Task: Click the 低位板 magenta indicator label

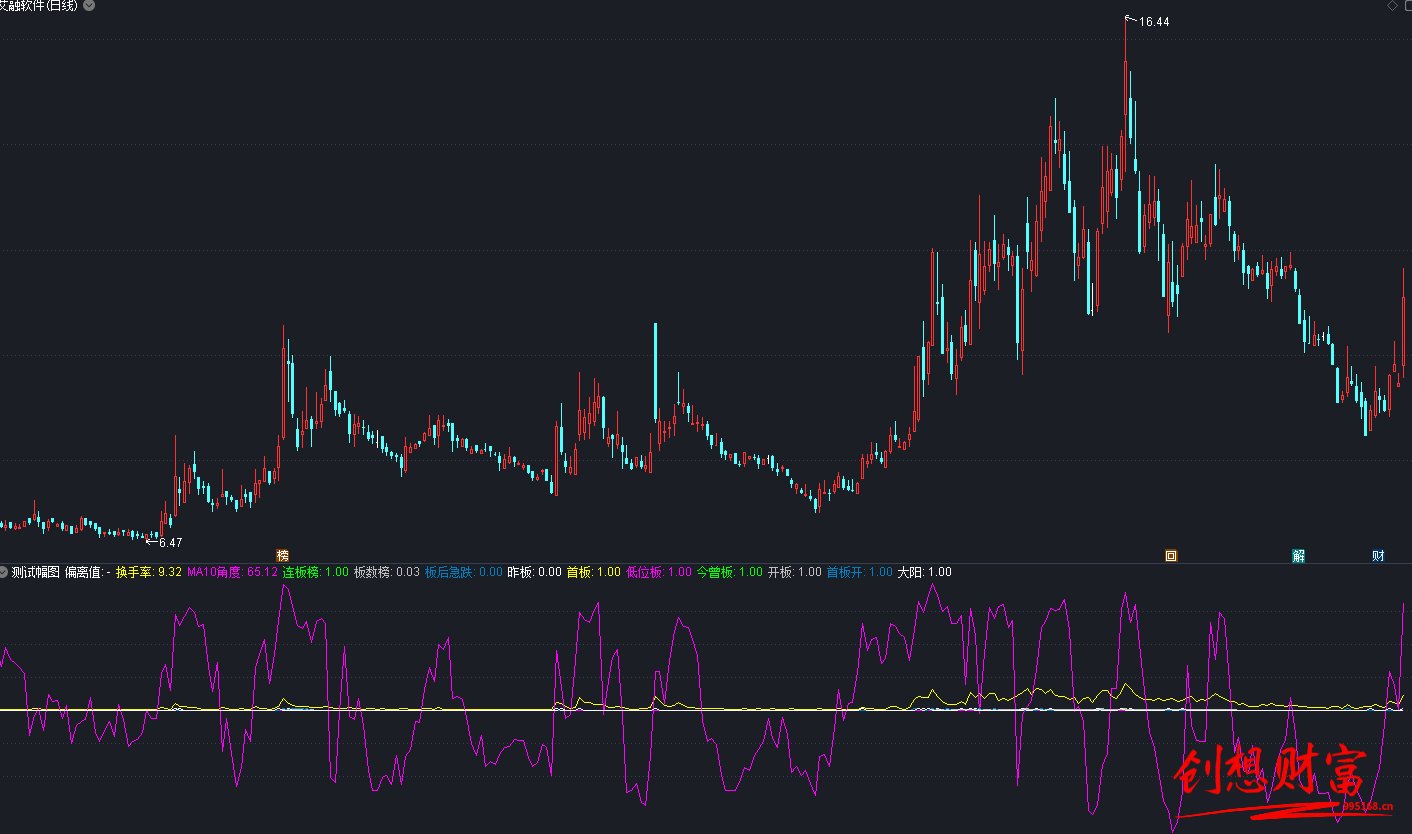Action: 645,572
